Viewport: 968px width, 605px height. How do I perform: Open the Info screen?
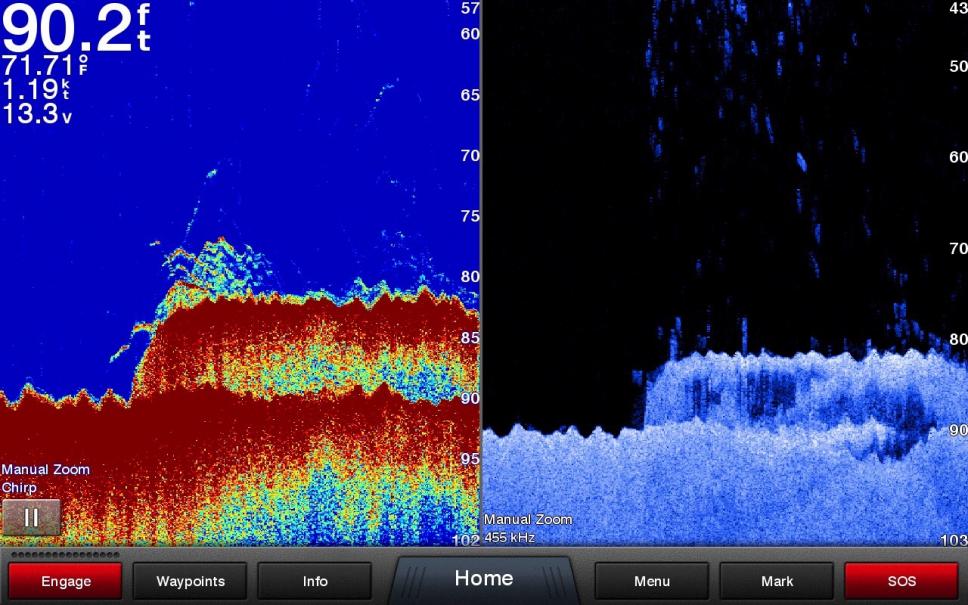click(315, 581)
